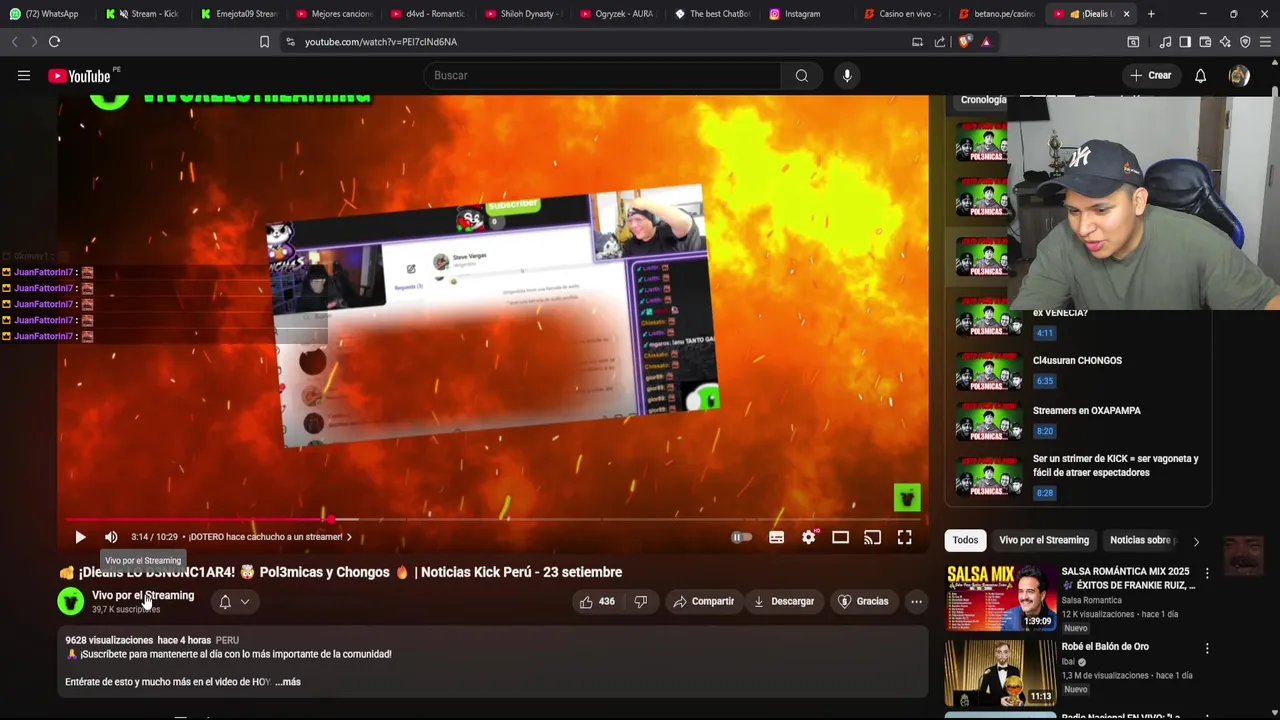The height and width of the screenshot is (720, 1280).
Task: Open the account avatar menu
Action: click(1239, 76)
